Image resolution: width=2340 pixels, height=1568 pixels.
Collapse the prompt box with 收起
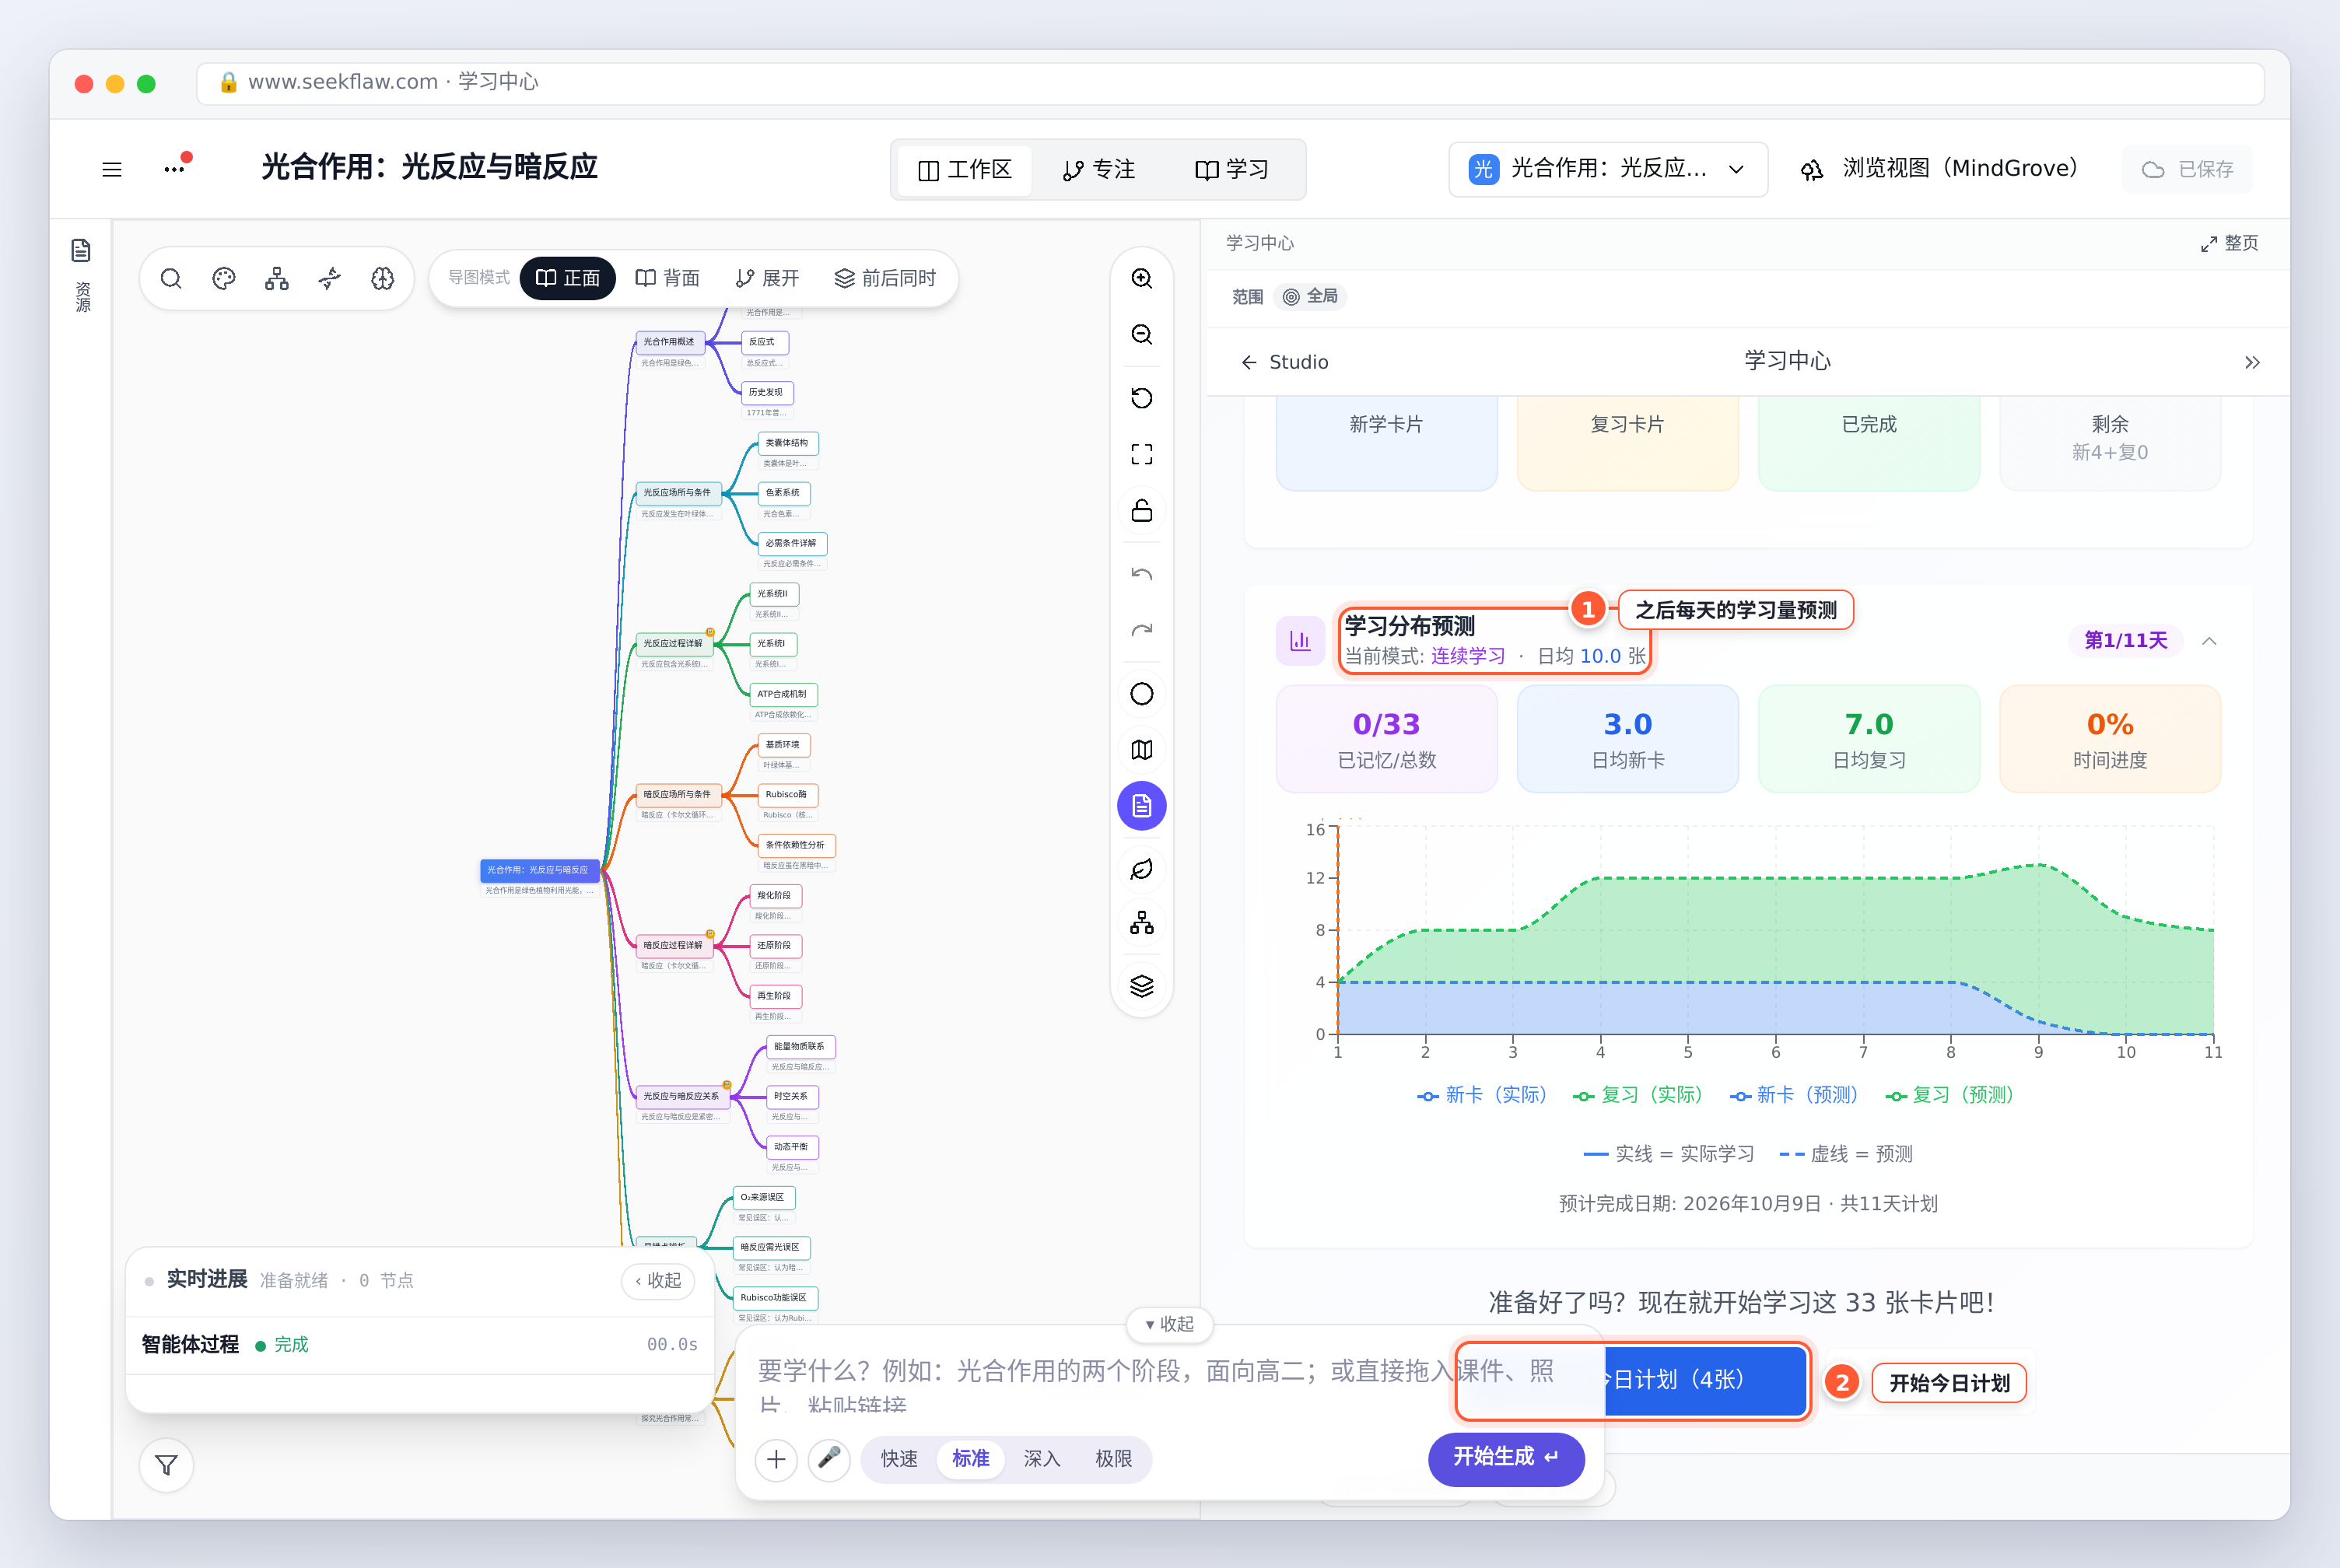tap(1170, 1324)
